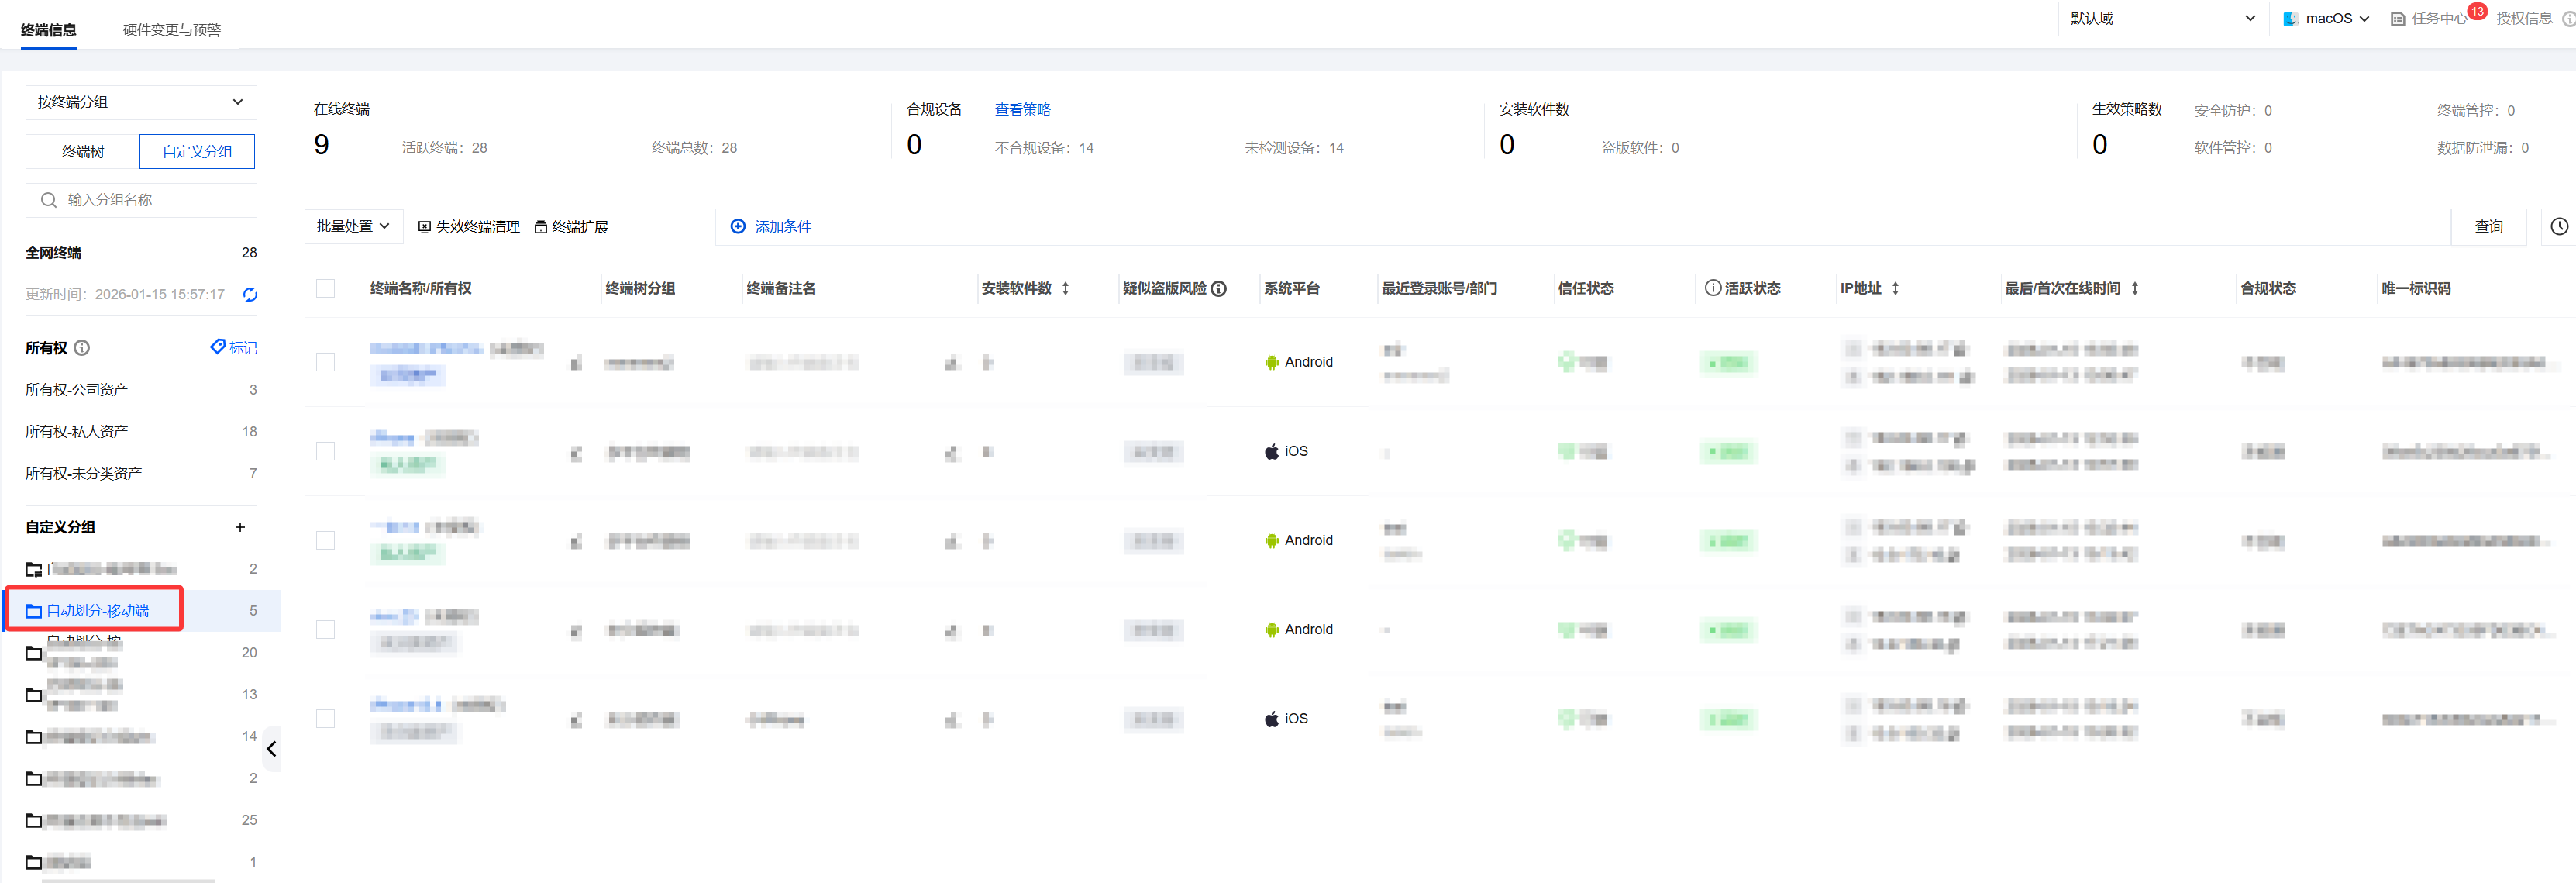Click the 输入分组名称 search field
2576x883 pixels.
point(150,200)
